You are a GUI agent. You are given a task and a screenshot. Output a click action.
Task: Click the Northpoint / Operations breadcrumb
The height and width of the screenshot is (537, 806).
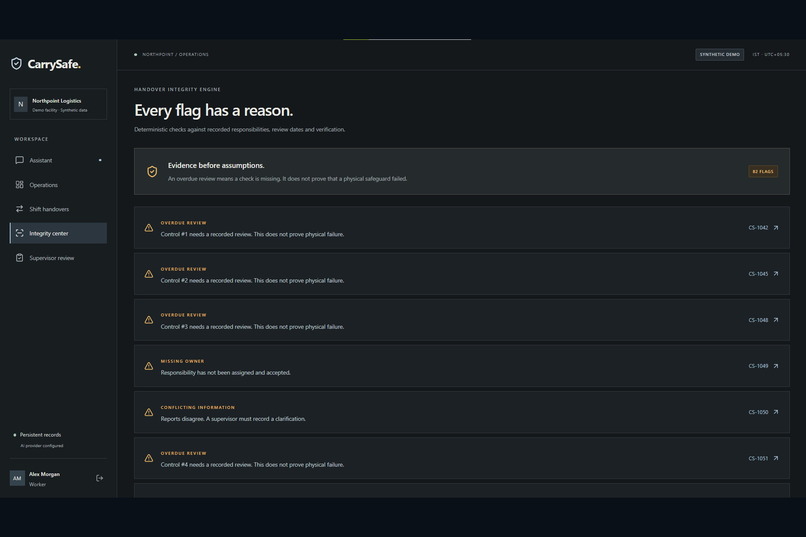(x=175, y=54)
